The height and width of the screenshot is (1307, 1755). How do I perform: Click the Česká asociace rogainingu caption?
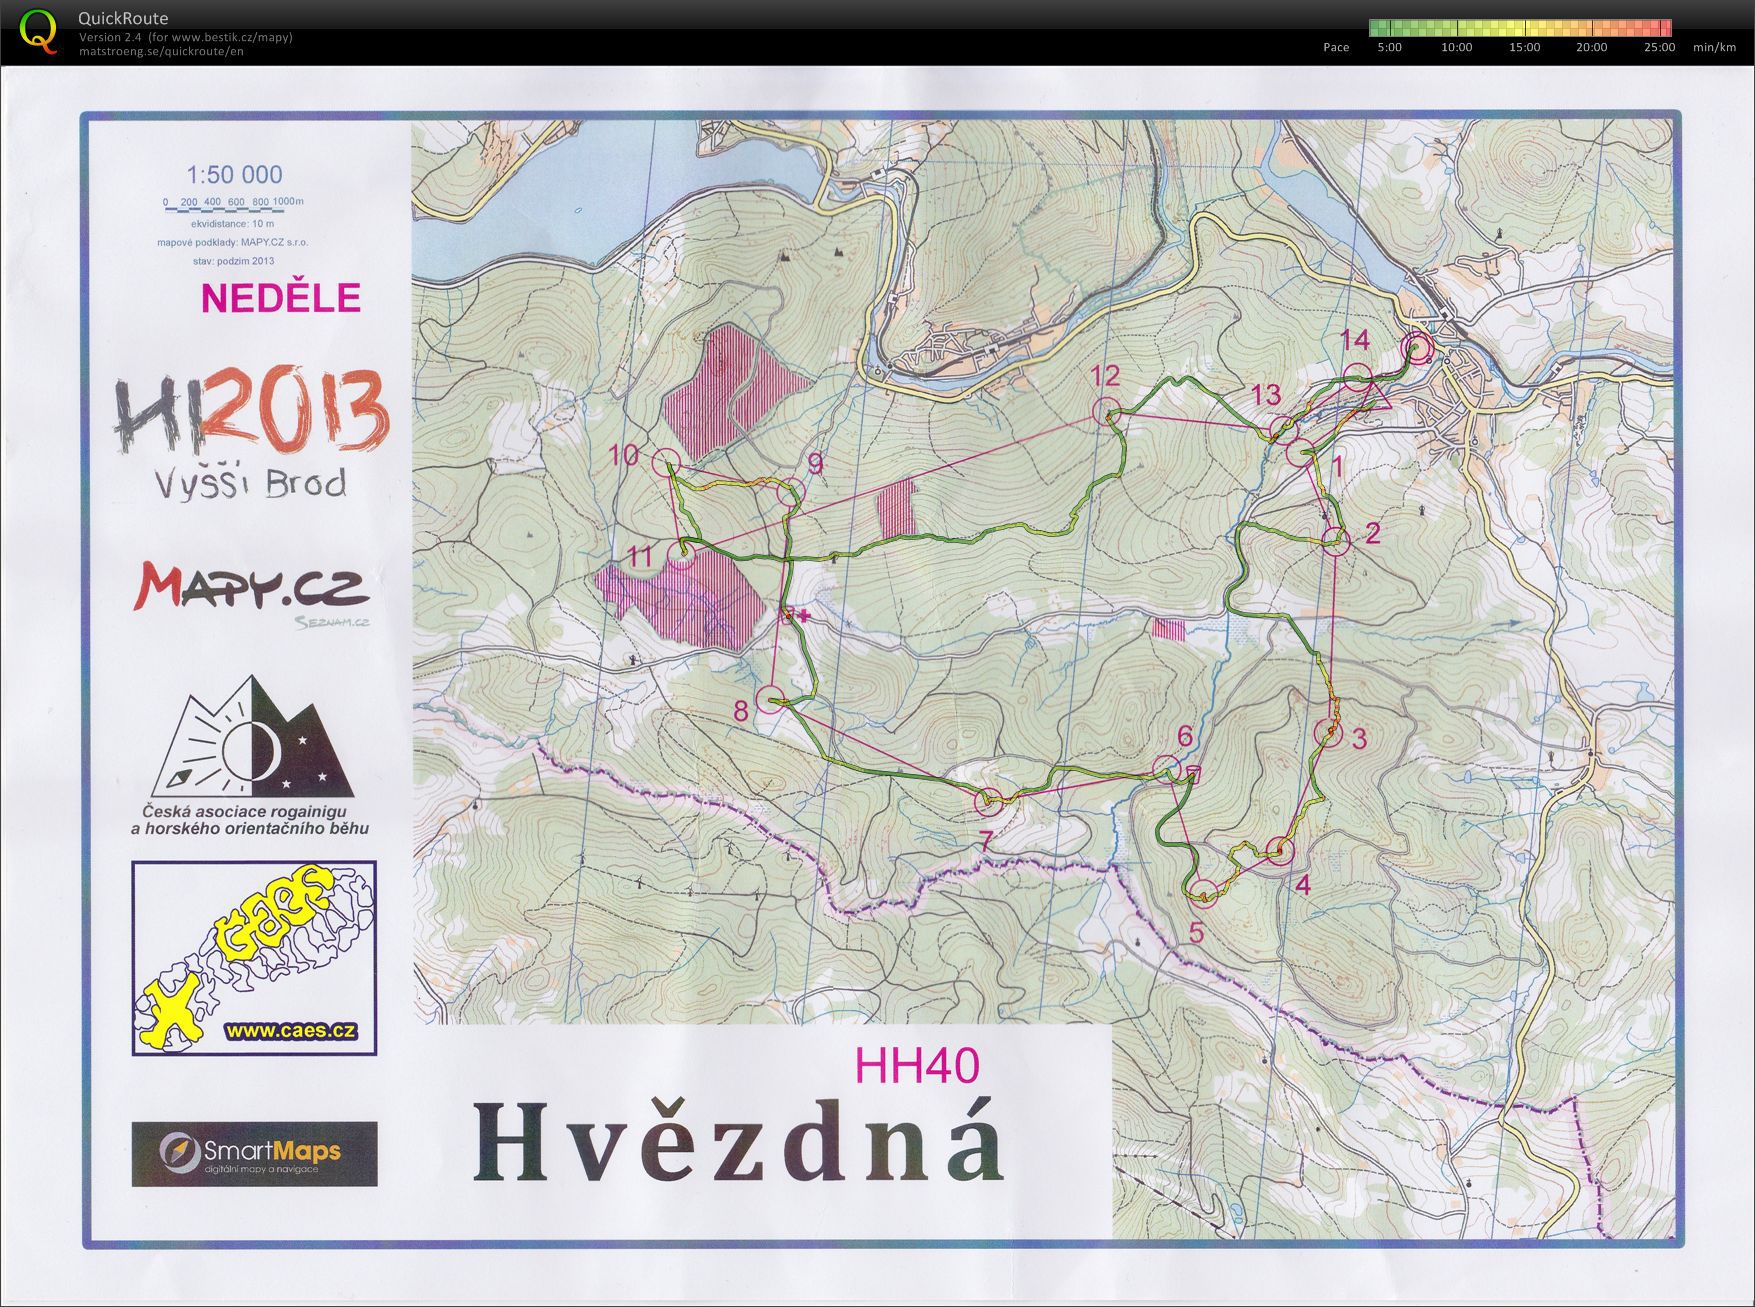[250, 820]
